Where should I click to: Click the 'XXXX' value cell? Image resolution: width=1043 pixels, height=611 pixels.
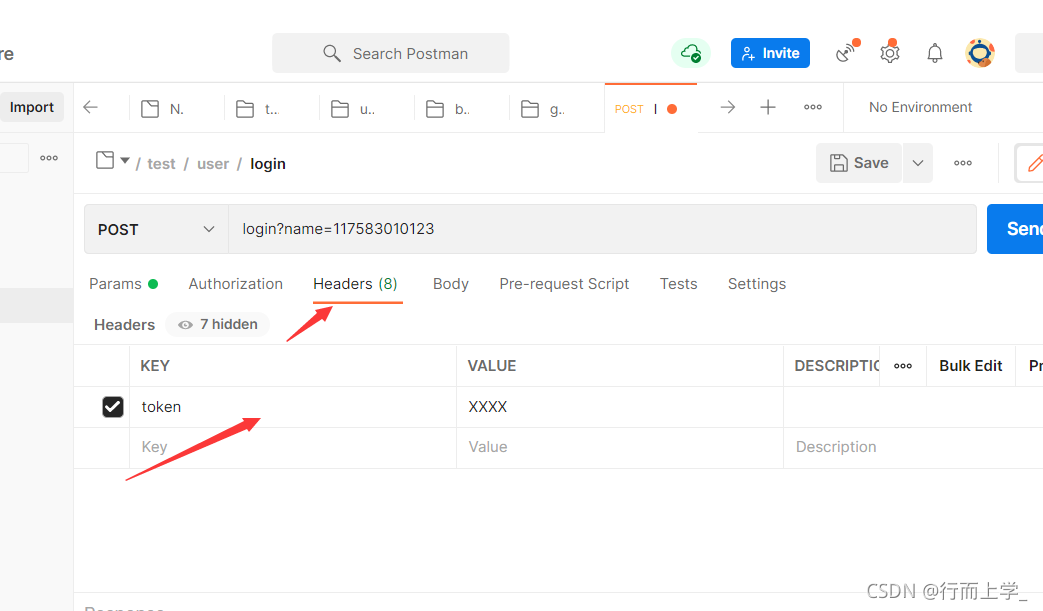[x=620, y=407]
